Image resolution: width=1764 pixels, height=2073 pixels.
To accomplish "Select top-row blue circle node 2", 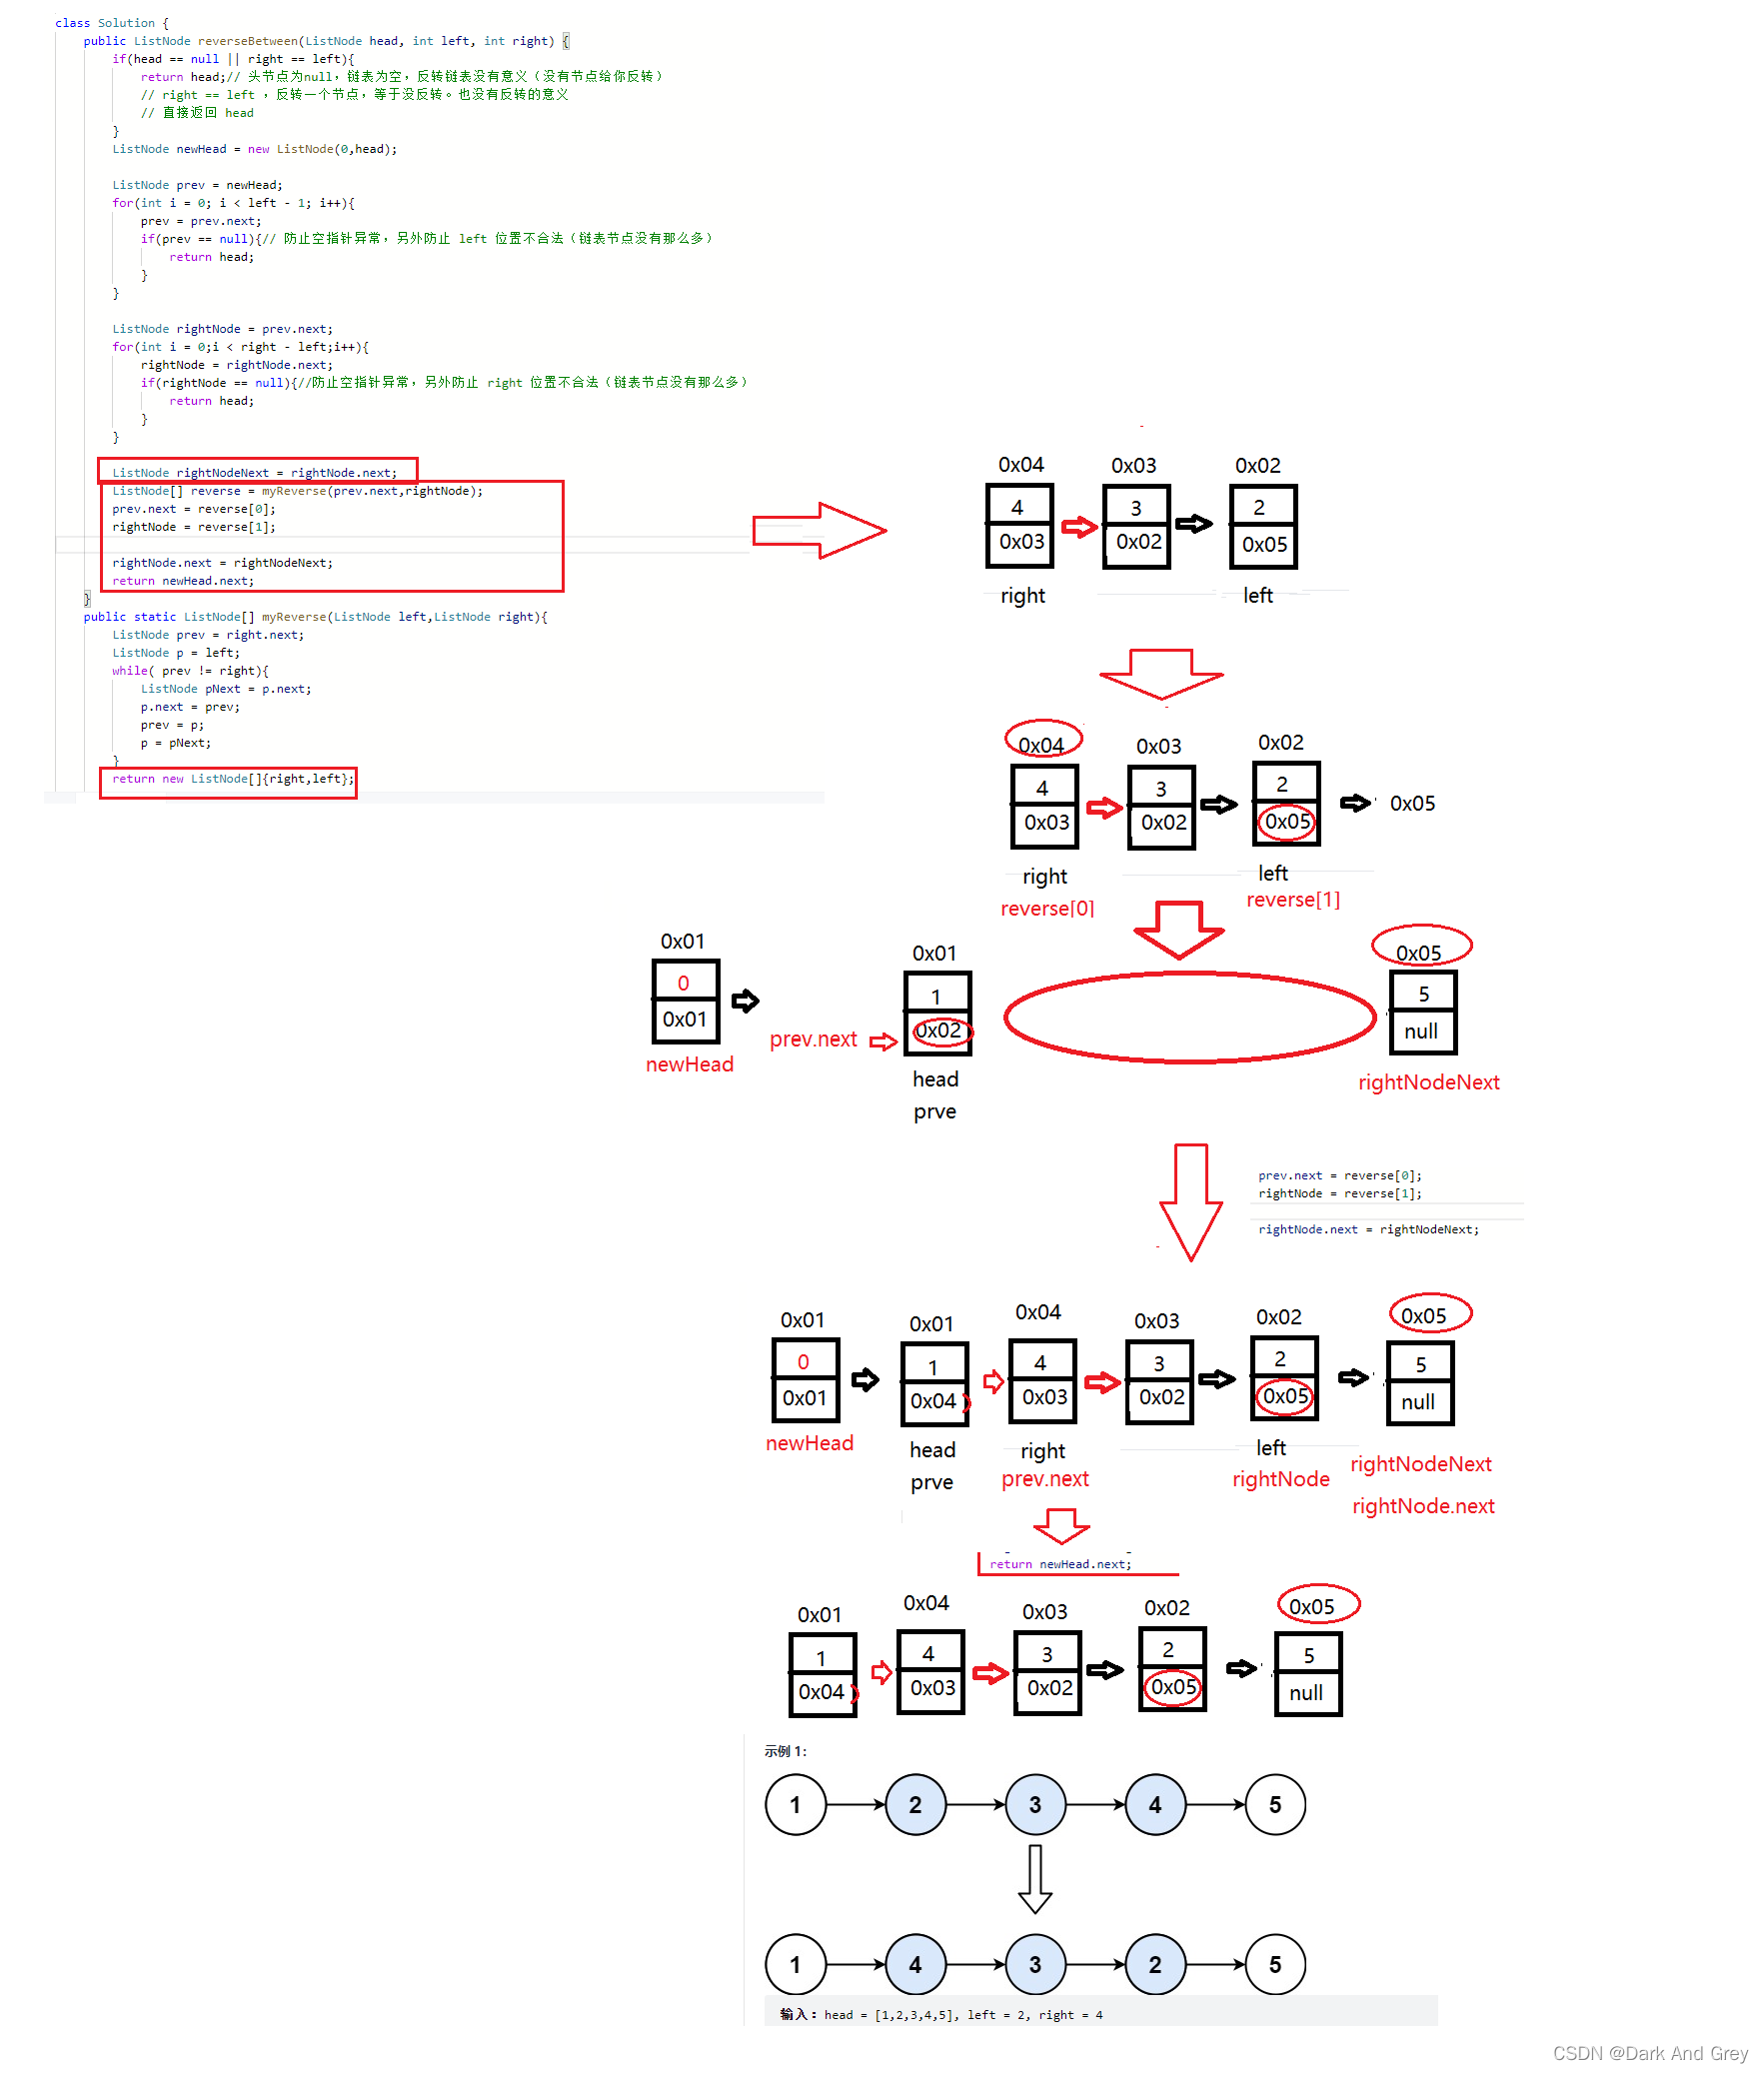I will tap(915, 1805).
